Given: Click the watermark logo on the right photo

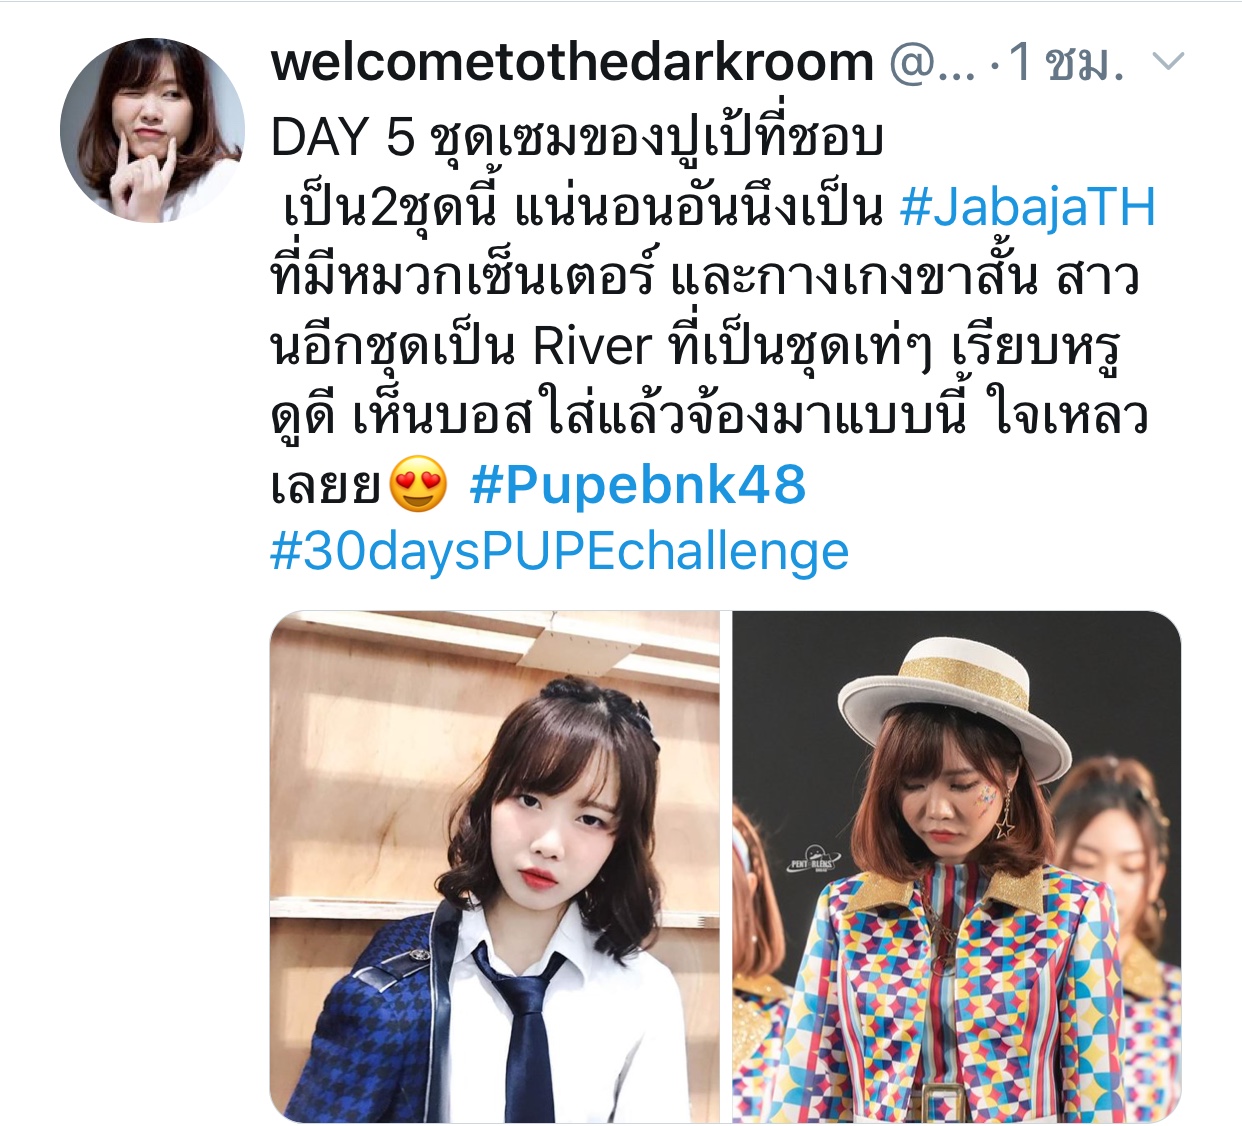Looking at the screenshot, I should pyautogui.click(x=809, y=860).
